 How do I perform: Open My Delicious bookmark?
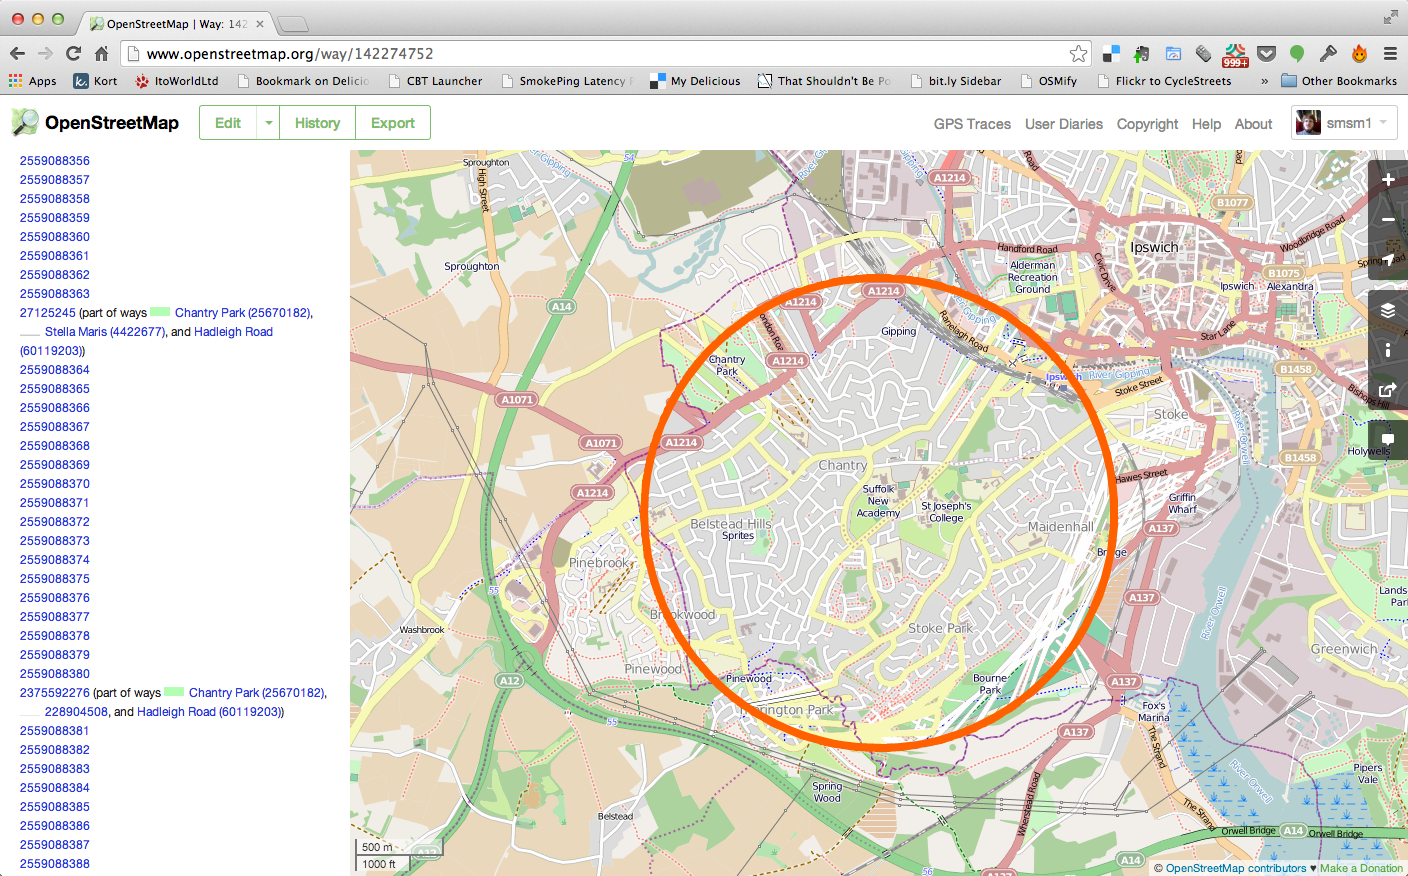pos(695,81)
